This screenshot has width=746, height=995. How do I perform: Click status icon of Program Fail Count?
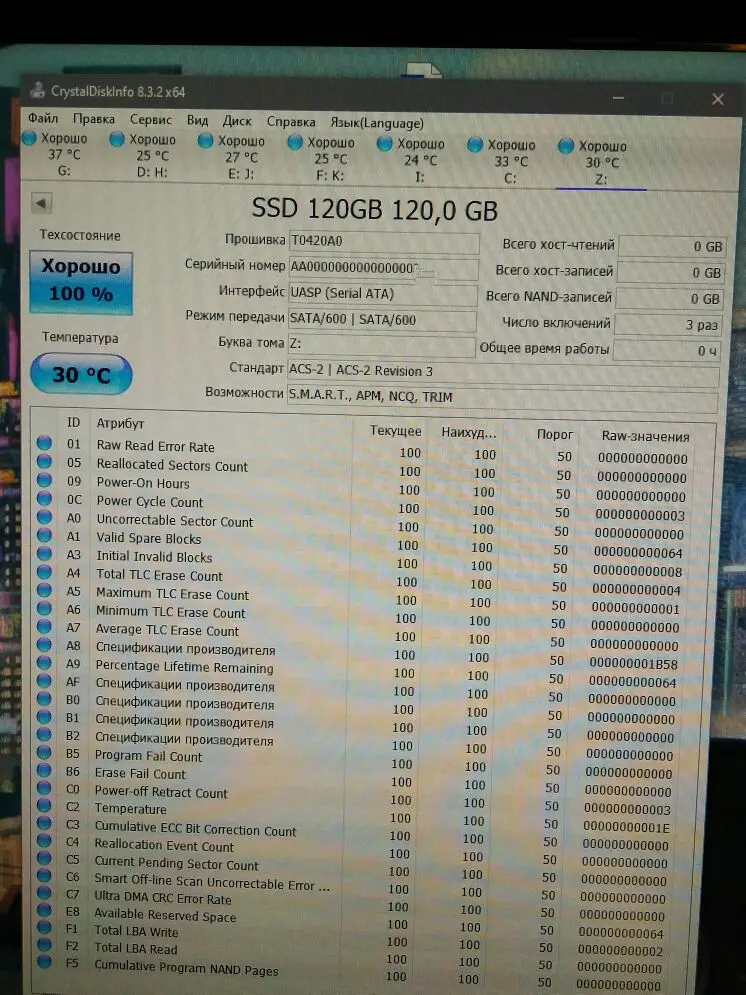pos(44,753)
